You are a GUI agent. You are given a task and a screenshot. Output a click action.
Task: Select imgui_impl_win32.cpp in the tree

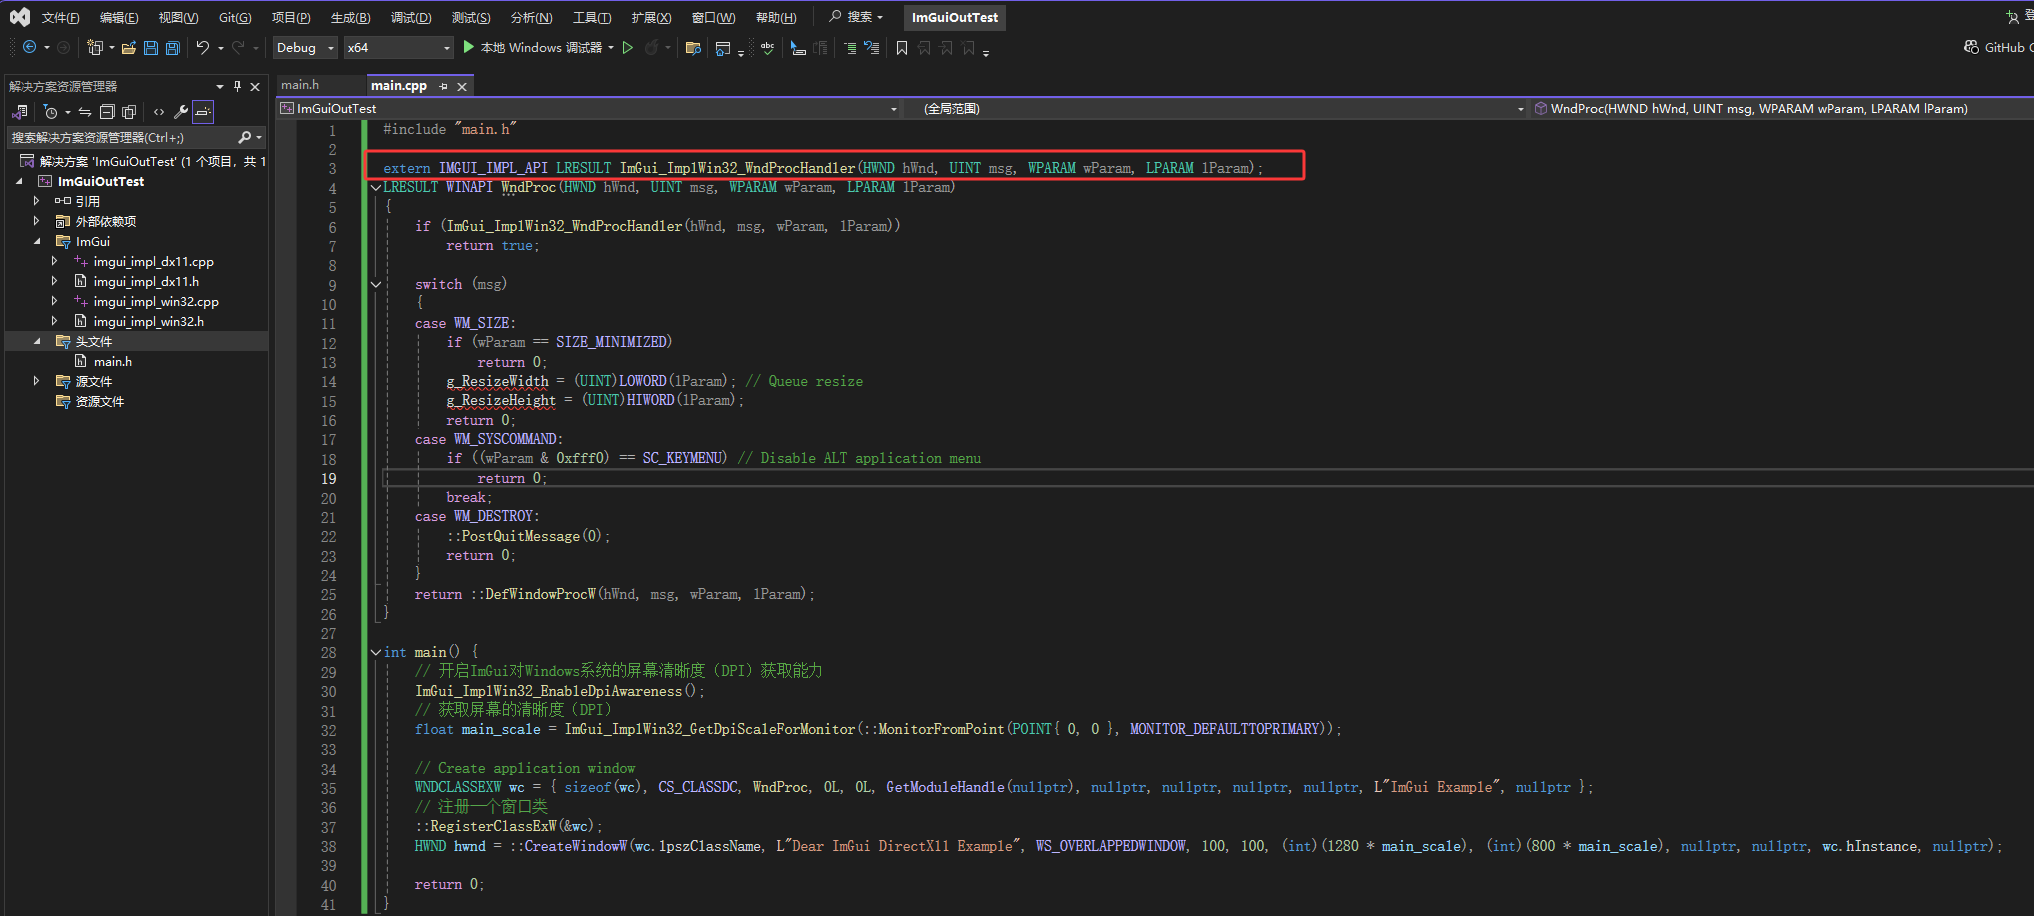coord(156,301)
